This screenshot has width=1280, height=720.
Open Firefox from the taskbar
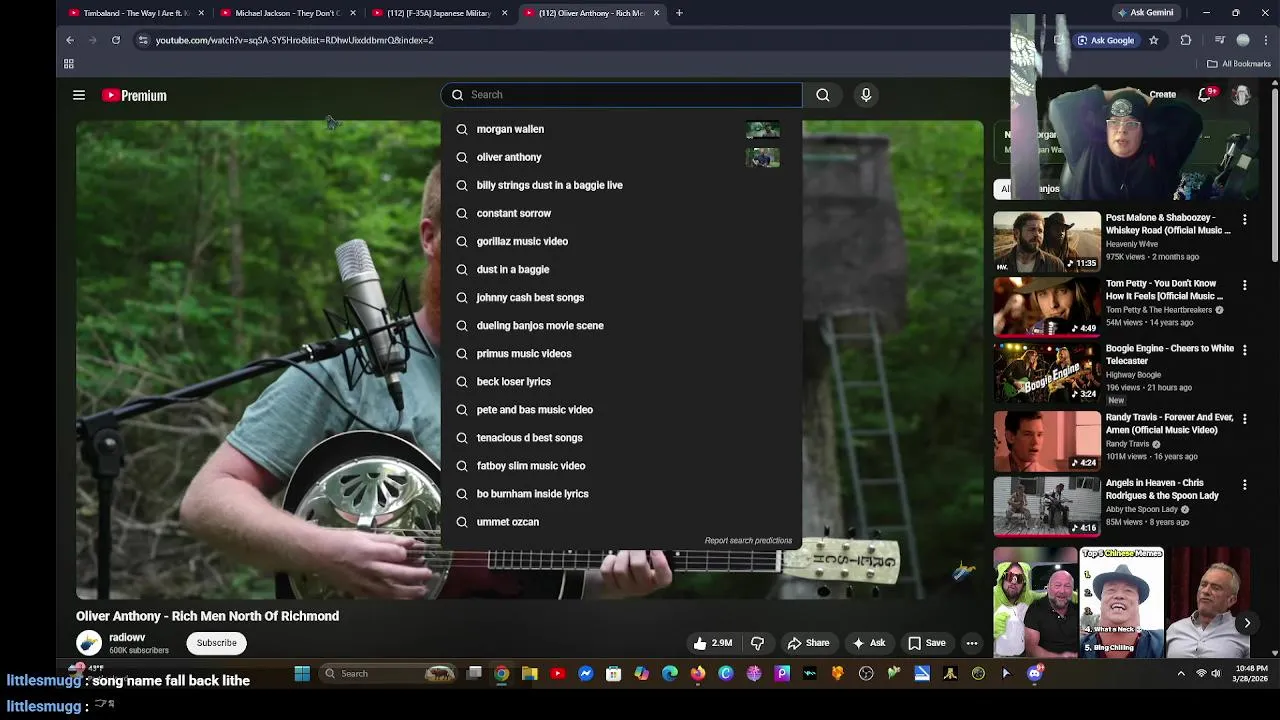point(698,673)
